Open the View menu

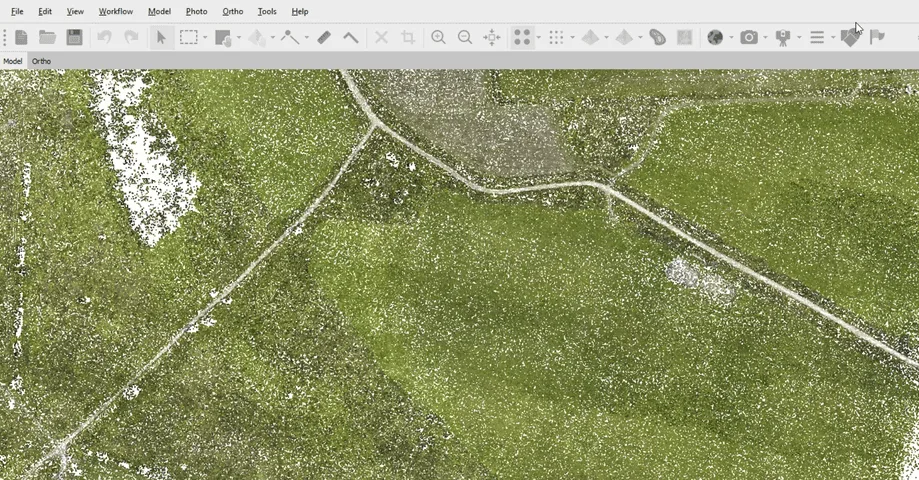coord(75,11)
